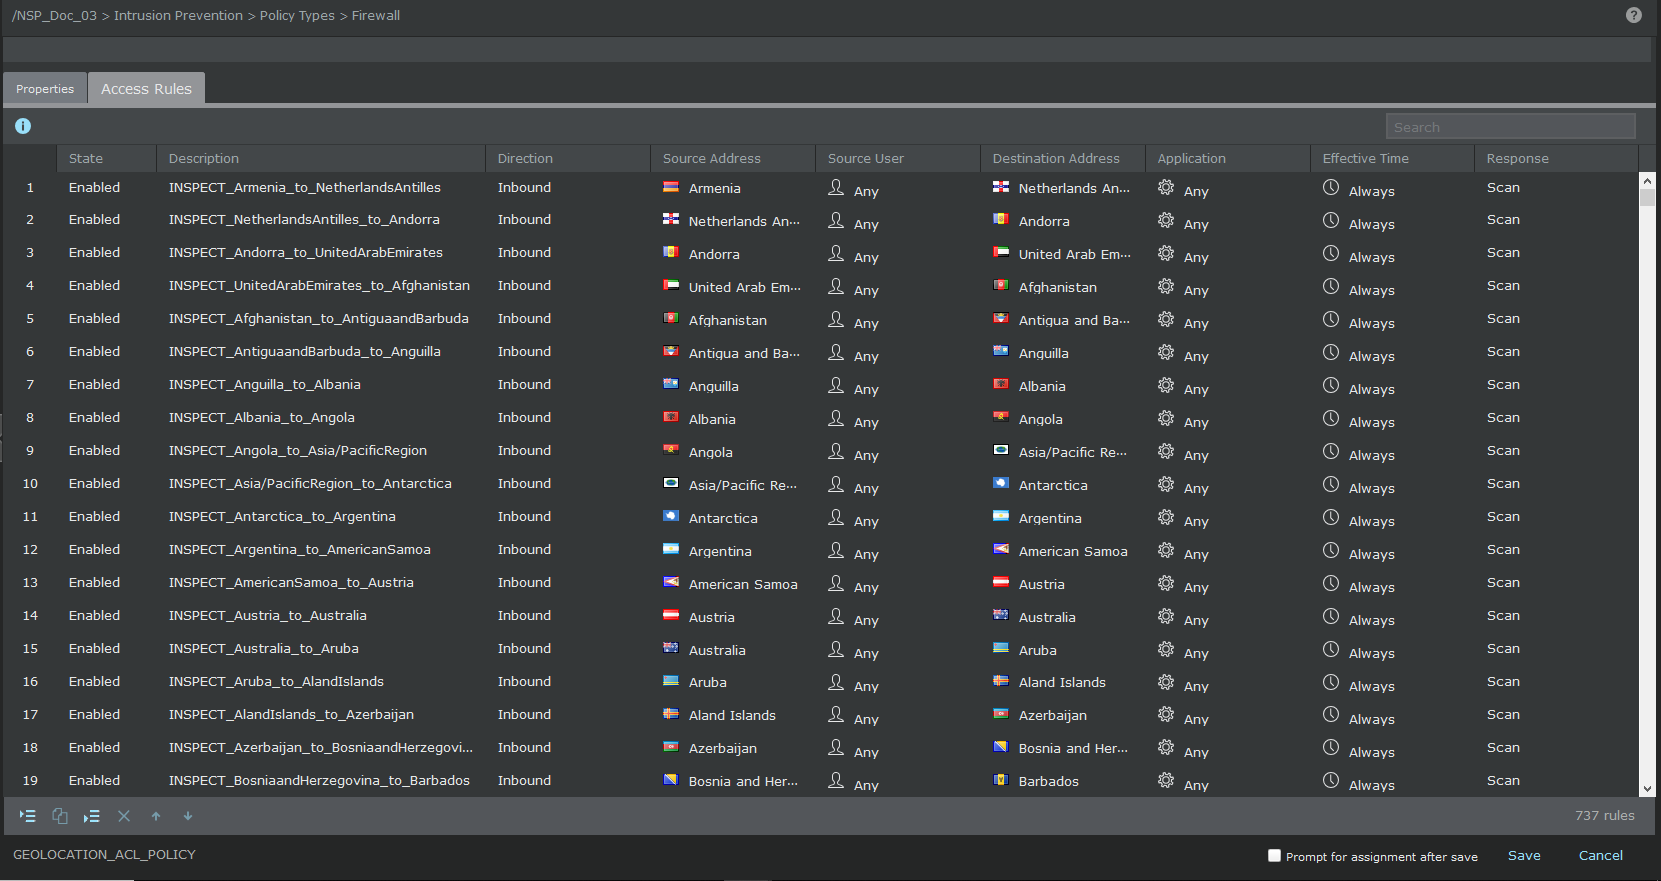The height and width of the screenshot is (881, 1661).
Task: Click Always effective time in rule 18
Action: point(1371,752)
